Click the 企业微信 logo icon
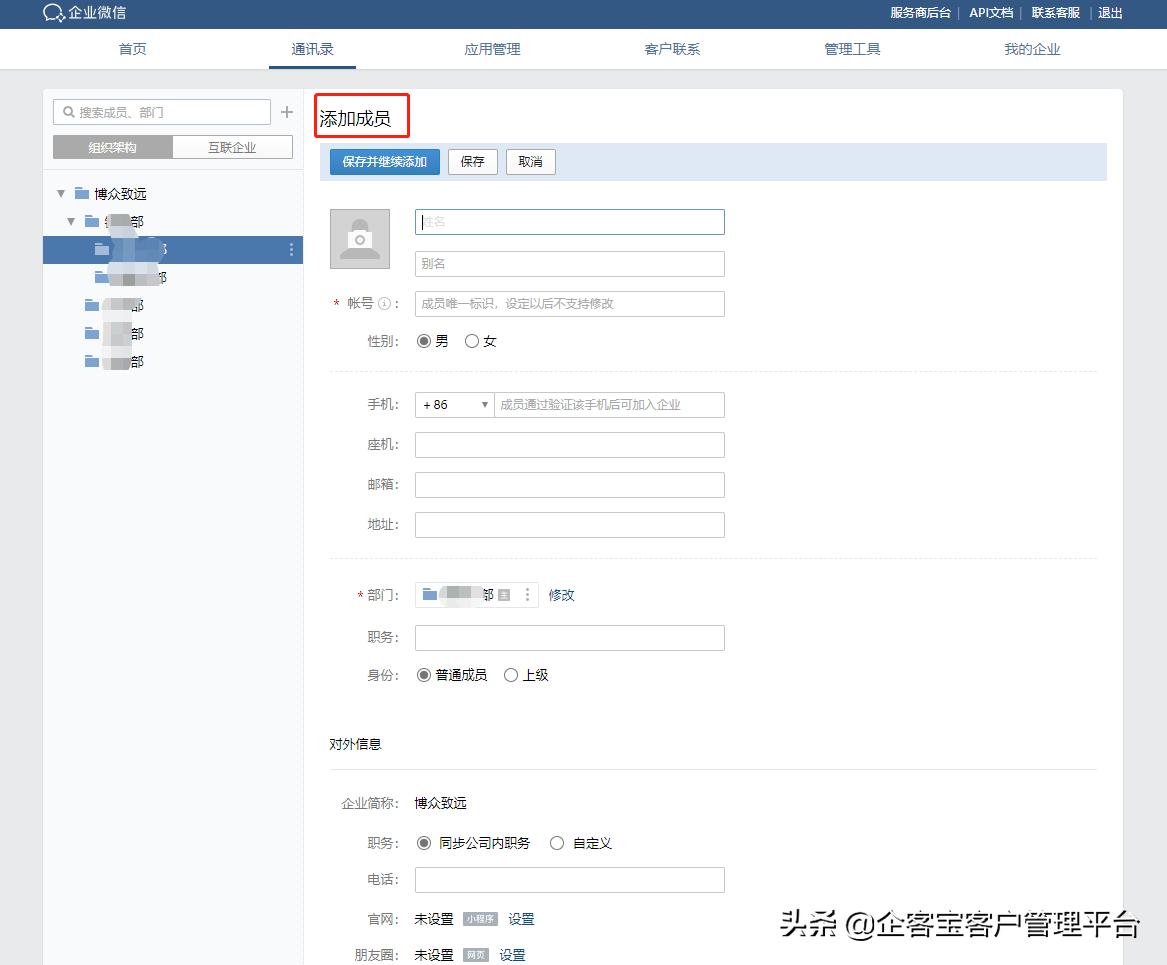 click(x=53, y=14)
